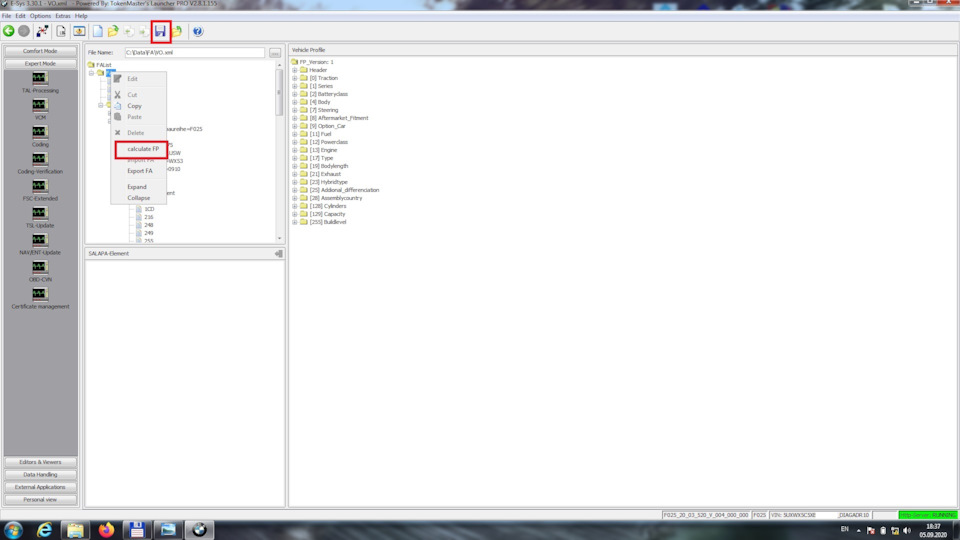Switch to Expert Mode
Screen dimensions: 960x540
pos(40,64)
